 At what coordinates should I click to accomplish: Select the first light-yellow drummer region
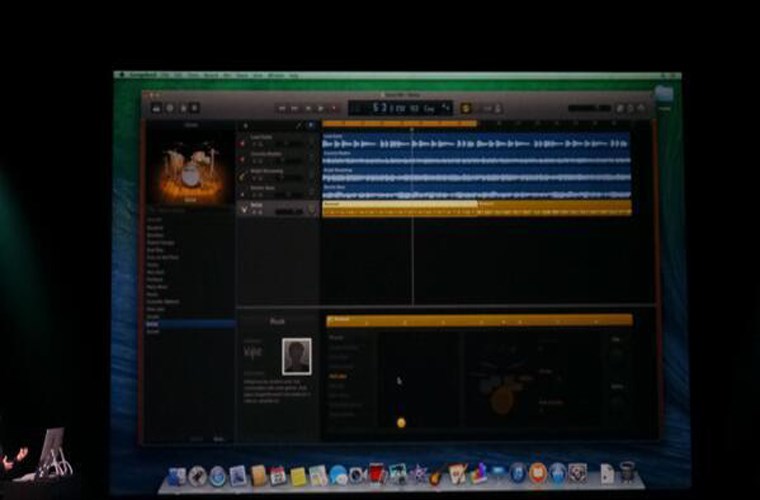pos(400,208)
